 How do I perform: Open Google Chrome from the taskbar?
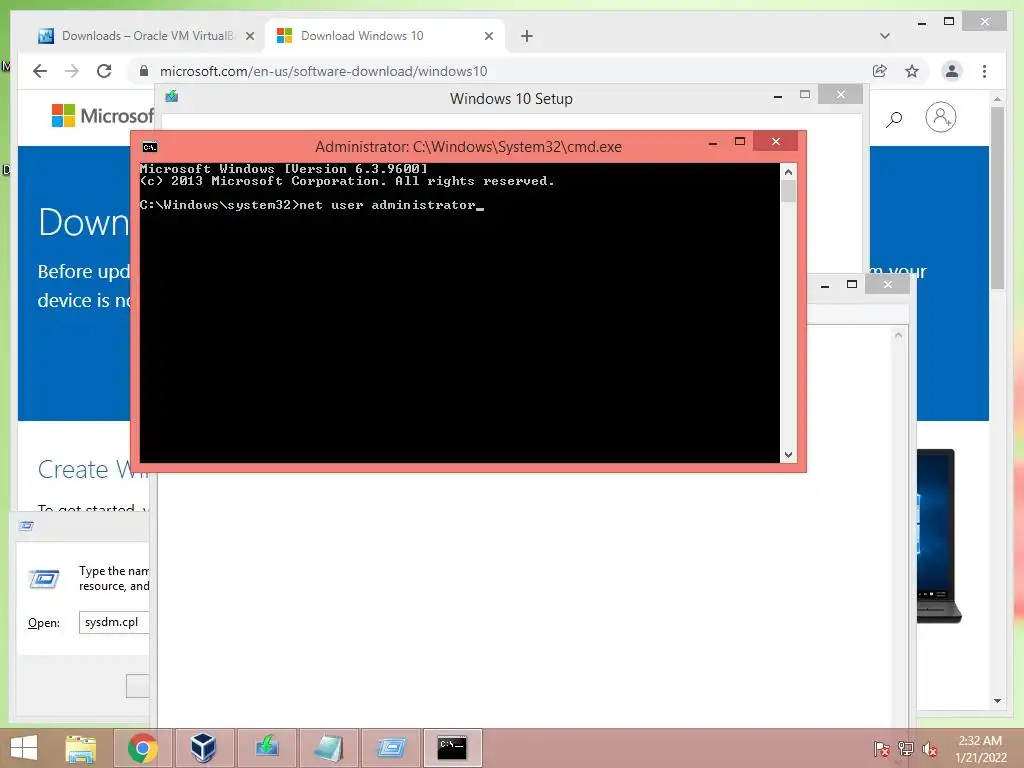pos(142,748)
